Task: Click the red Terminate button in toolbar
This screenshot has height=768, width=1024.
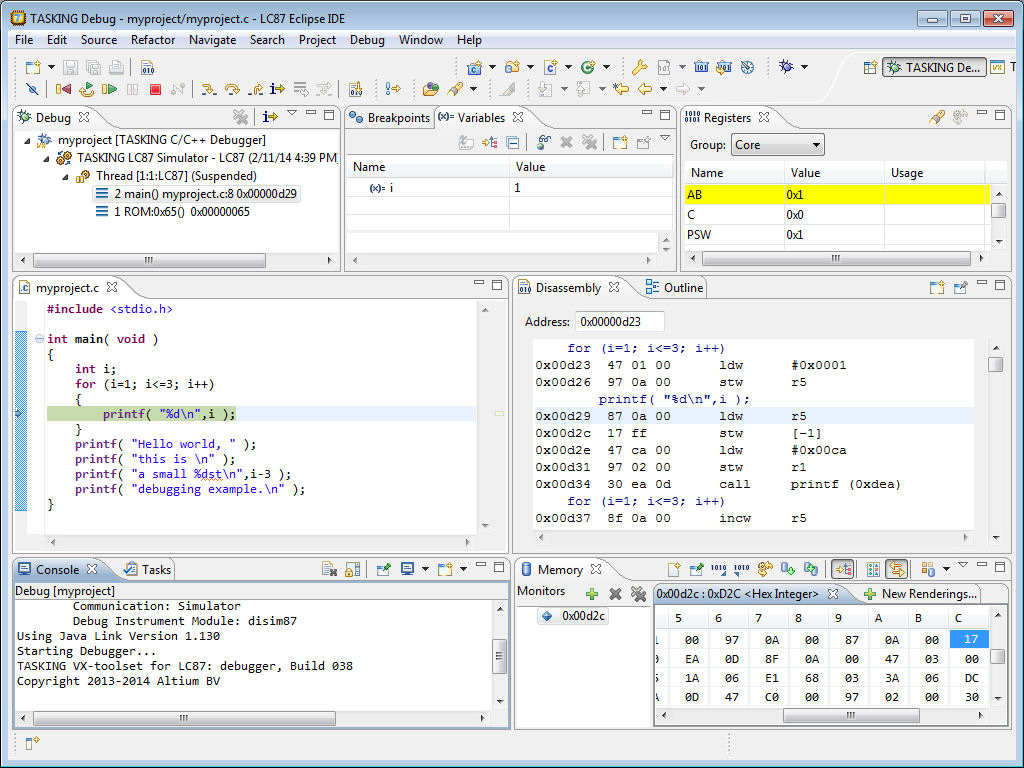Action: 155,89
